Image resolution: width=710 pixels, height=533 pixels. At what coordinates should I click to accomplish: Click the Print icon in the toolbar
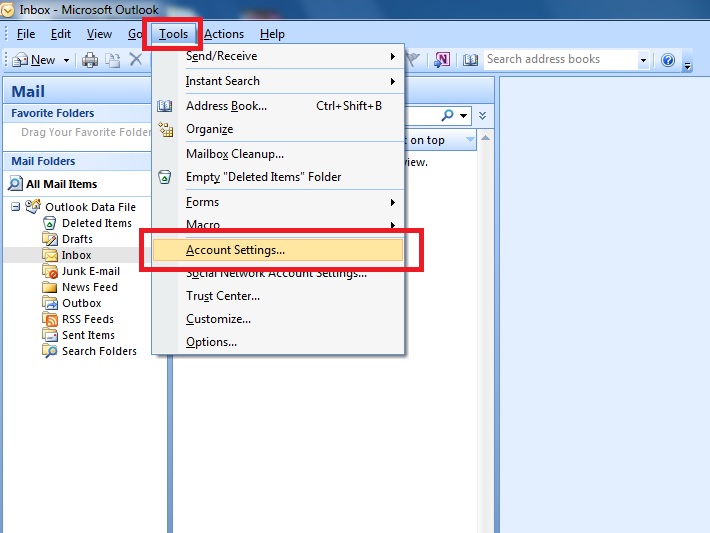pos(90,60)
